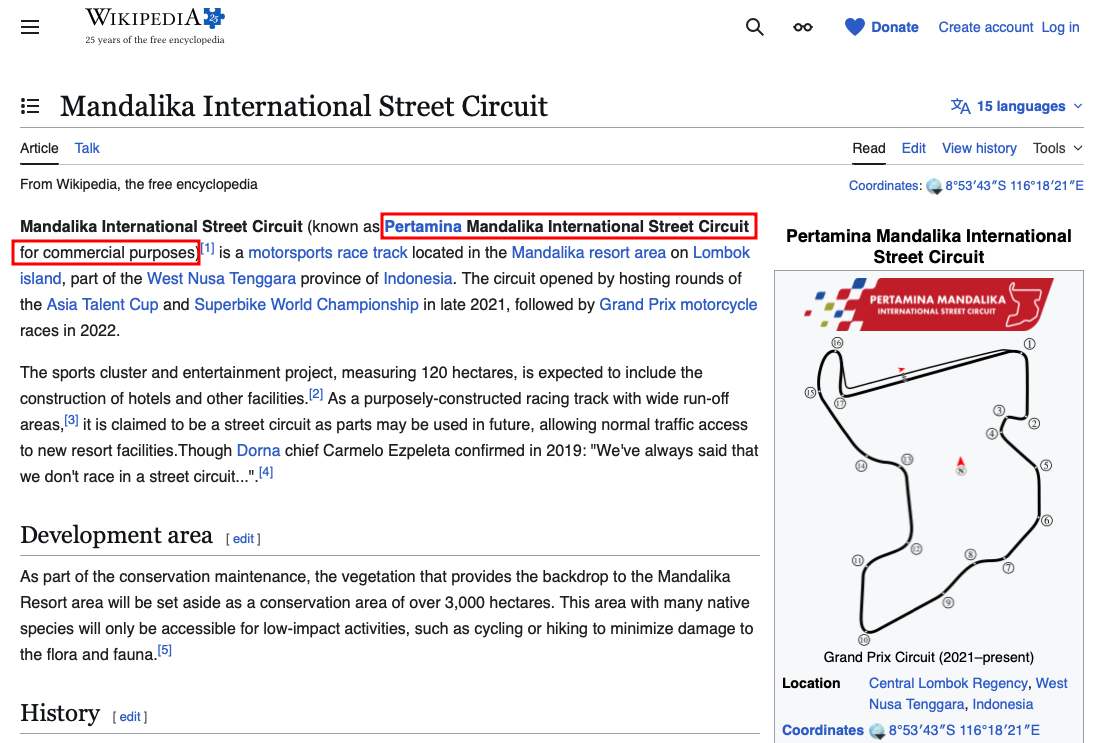Open the Pertamina link

[423, 226]
